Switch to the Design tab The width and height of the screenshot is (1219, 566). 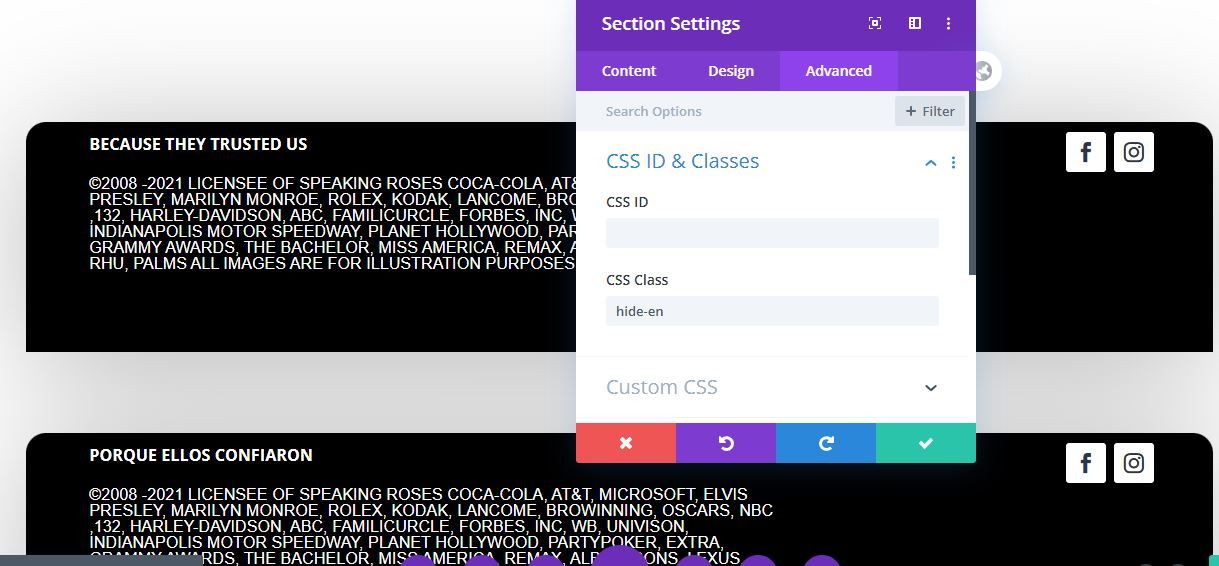click(x=731, y=71)
